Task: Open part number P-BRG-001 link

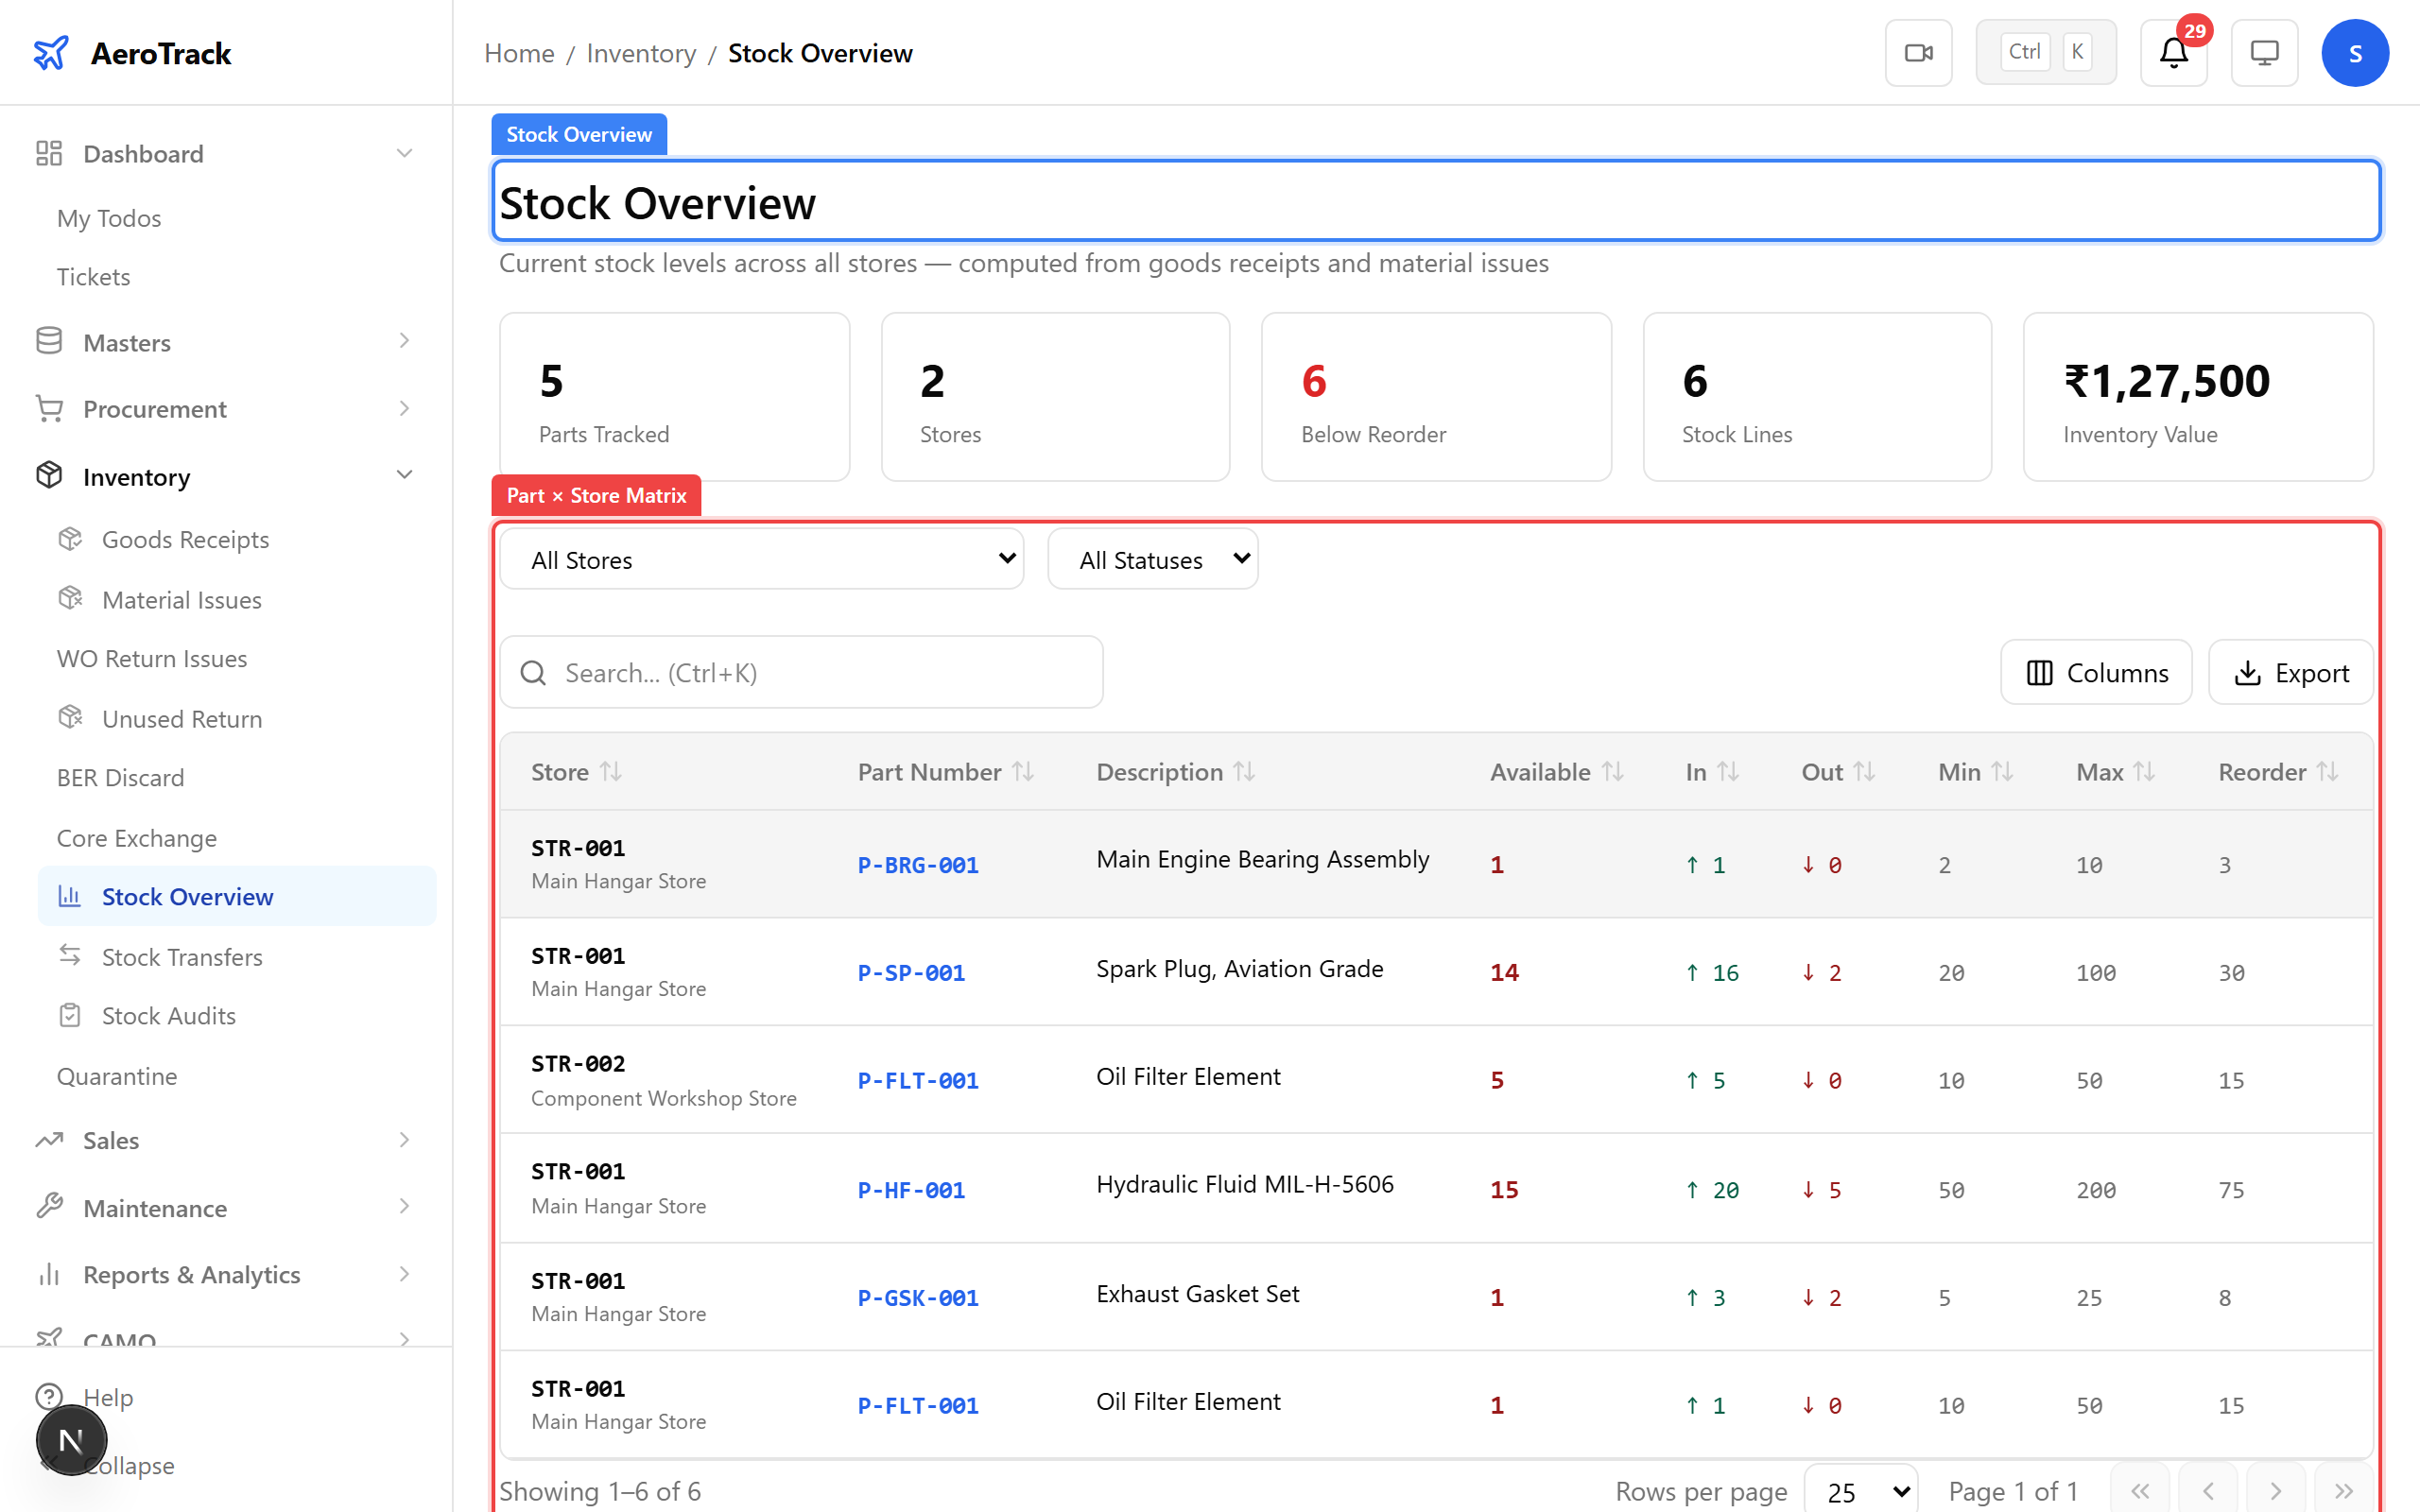Action: (918, 865)
